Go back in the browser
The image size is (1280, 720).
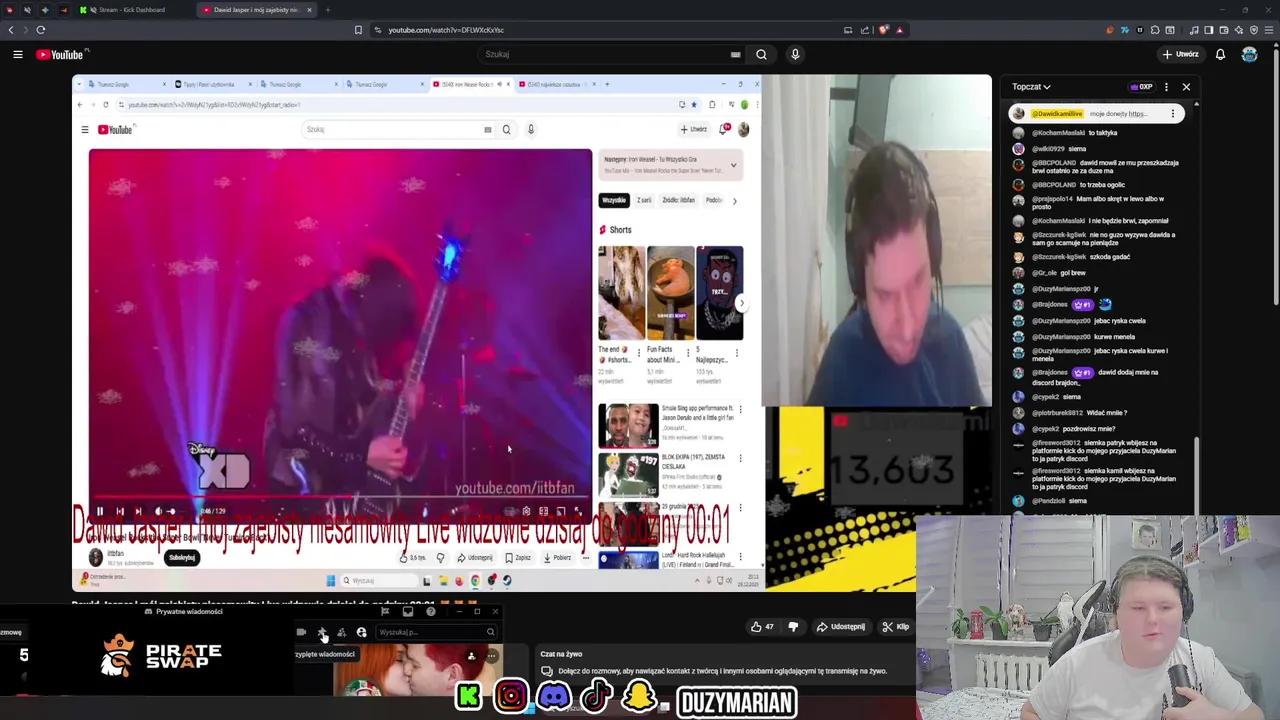pyautogui.click(x=12, y=30)
